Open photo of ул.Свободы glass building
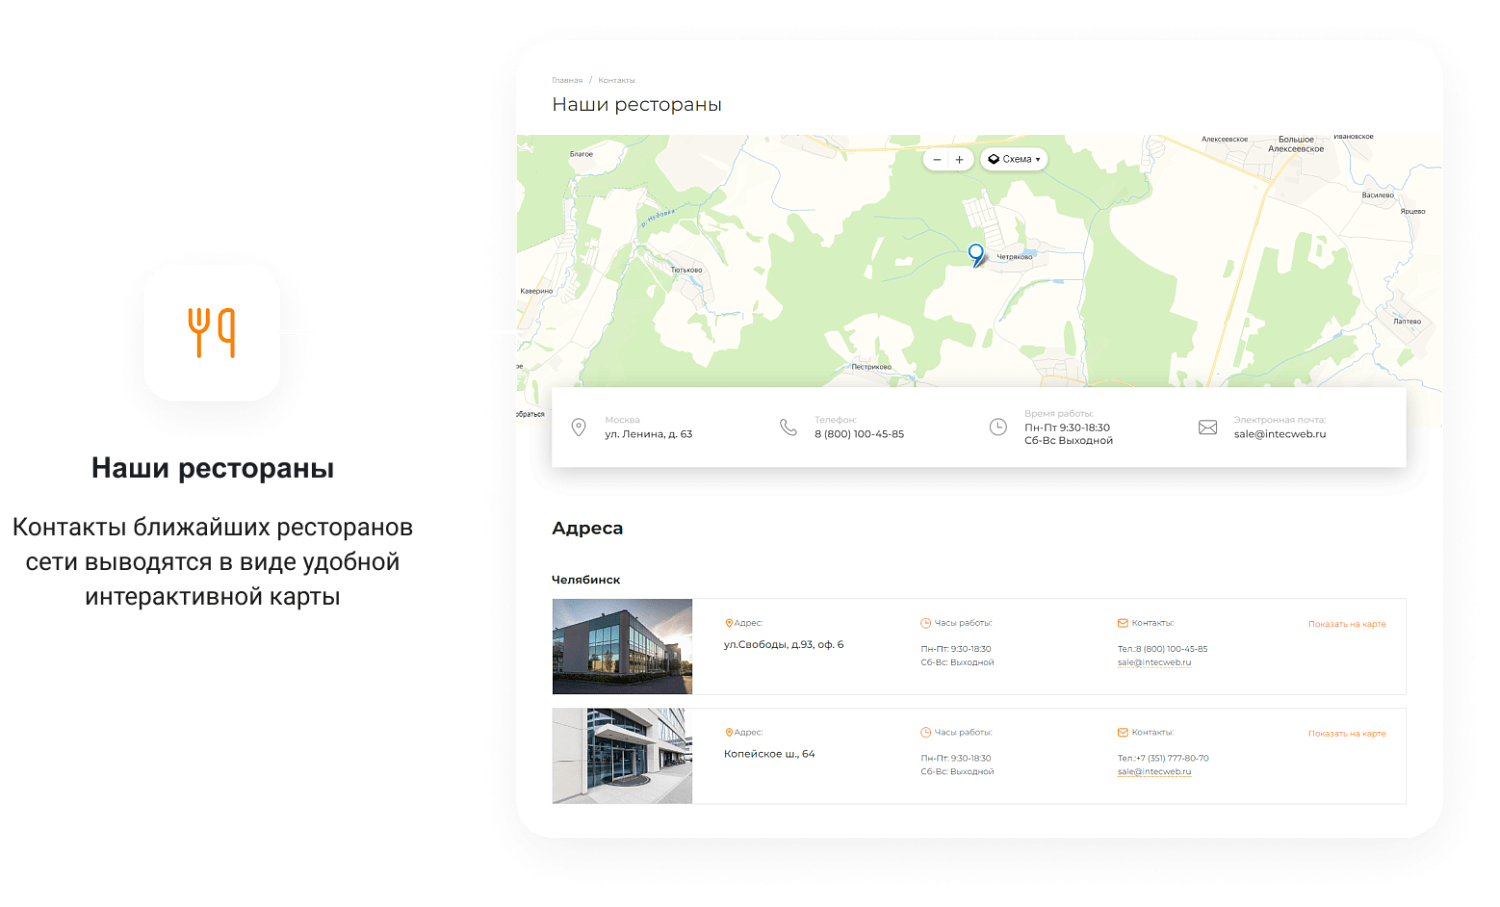1500x907 pixels. pos(622,646)
